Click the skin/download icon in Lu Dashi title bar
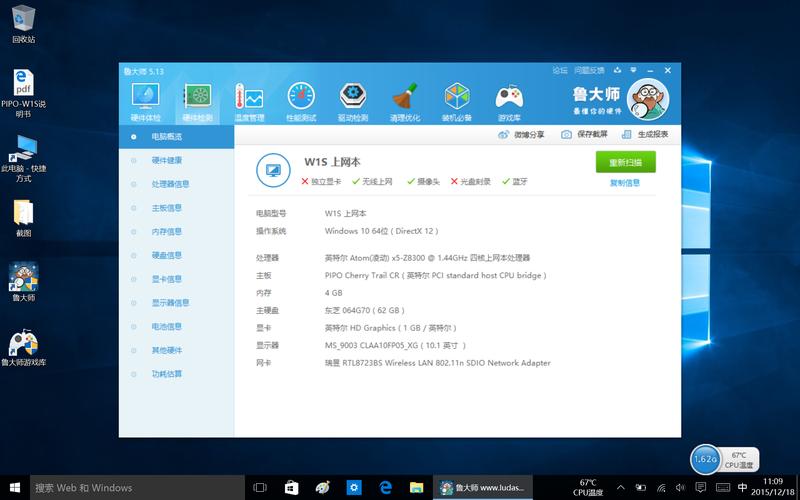The image size is (800, 500). (x=618, y=70)
